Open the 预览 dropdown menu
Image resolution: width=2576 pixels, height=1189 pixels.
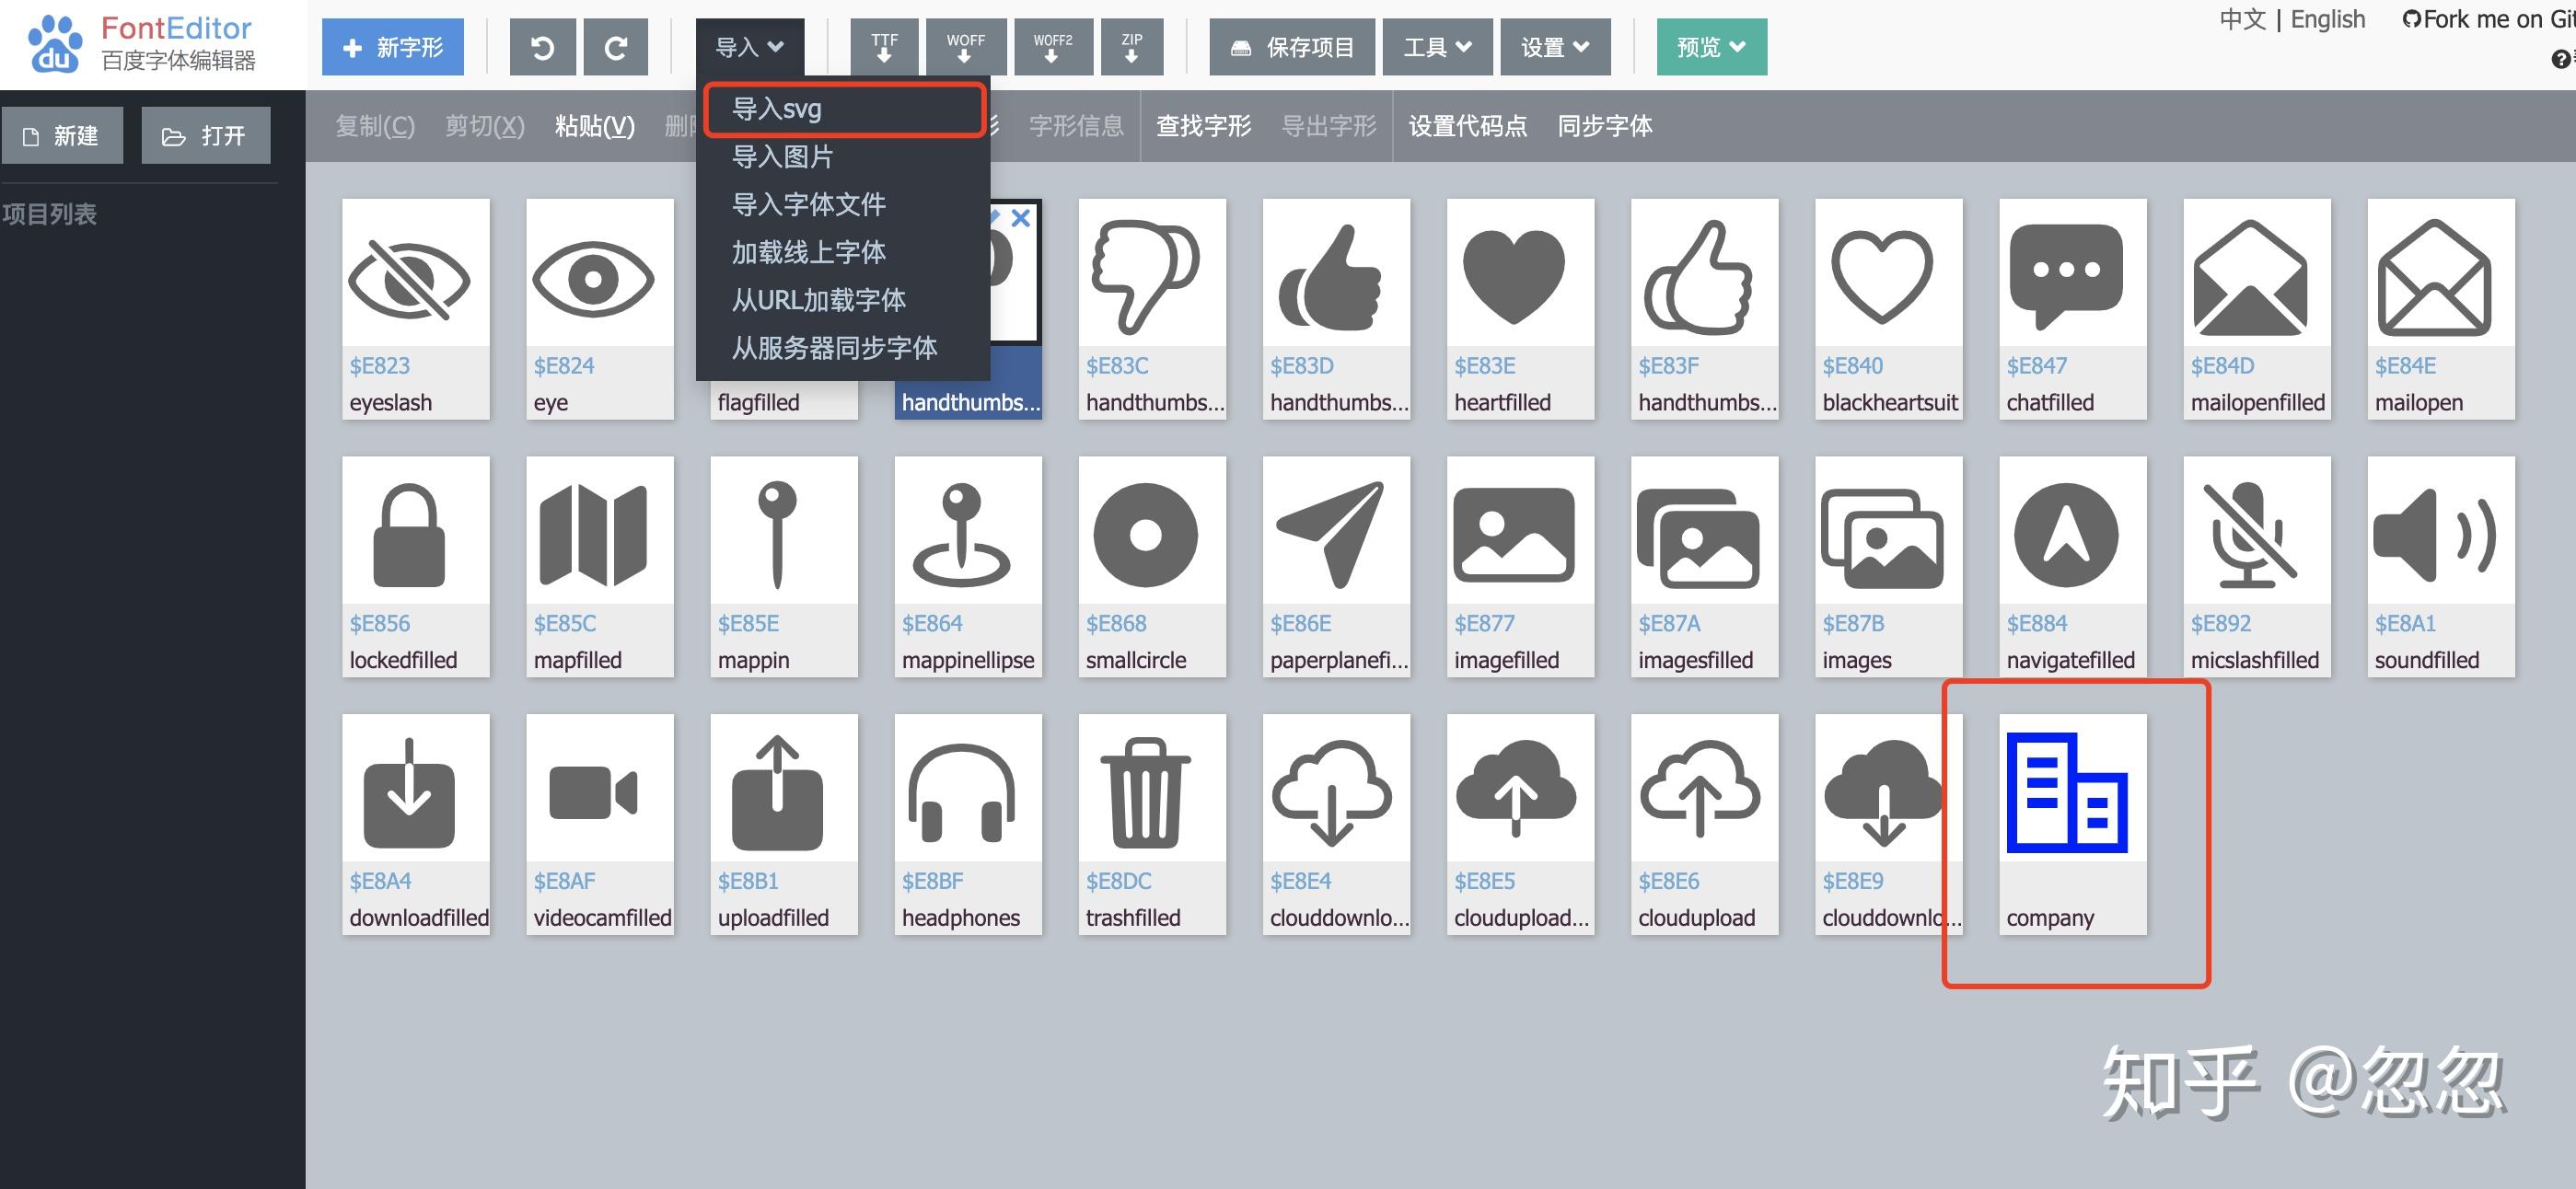pyautogui.click(x=1710, y=46)
